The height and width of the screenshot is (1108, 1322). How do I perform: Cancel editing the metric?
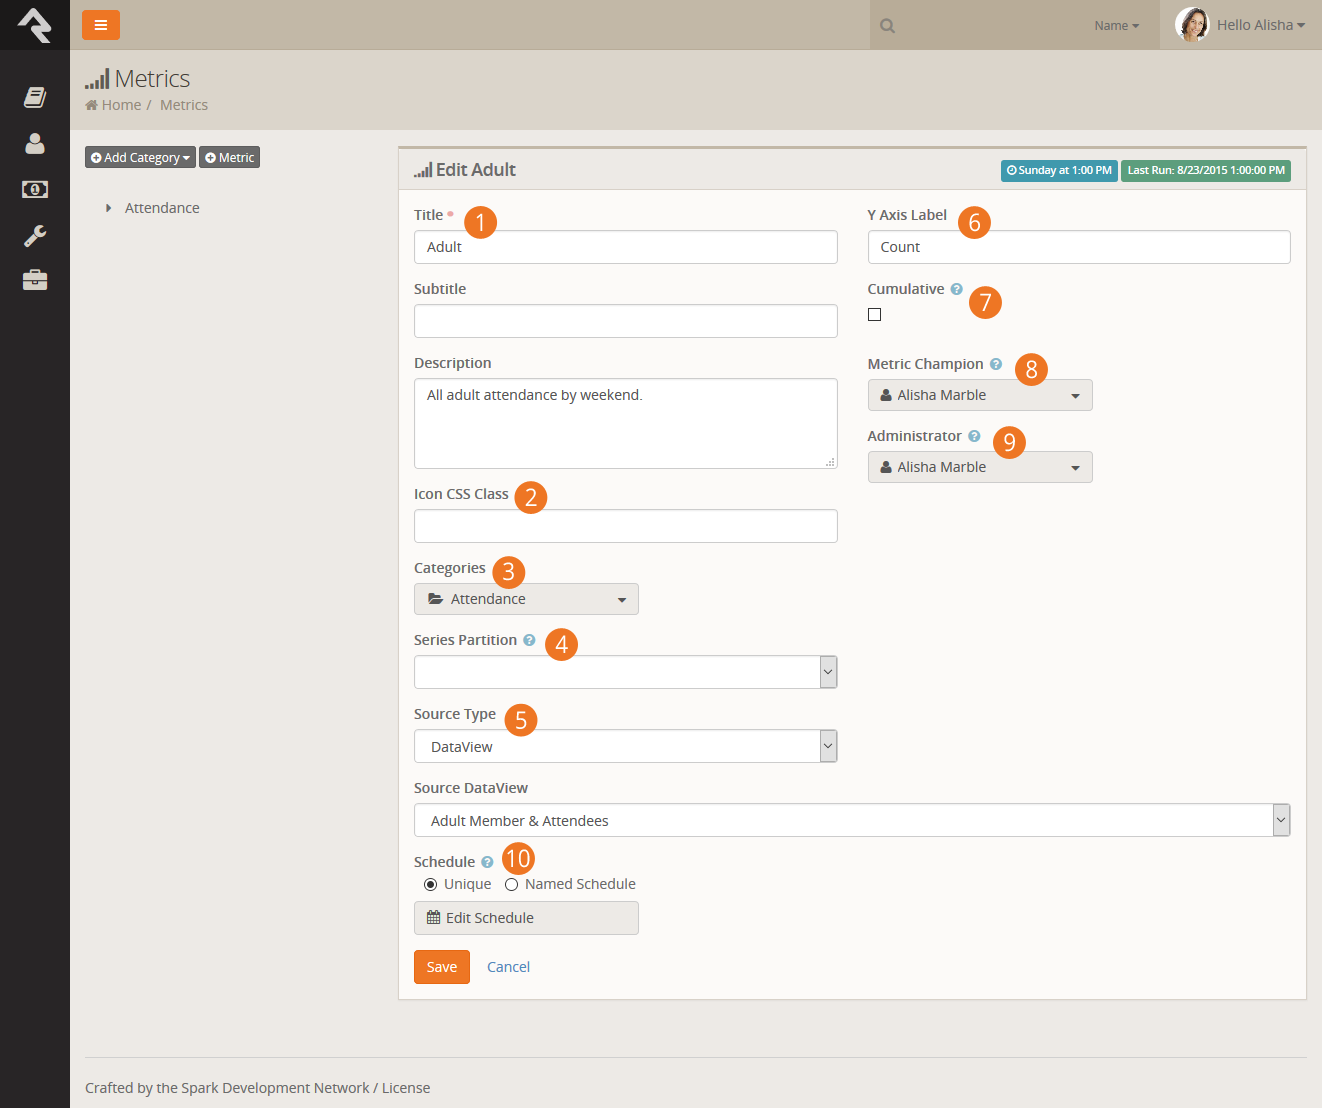point(508,967)
